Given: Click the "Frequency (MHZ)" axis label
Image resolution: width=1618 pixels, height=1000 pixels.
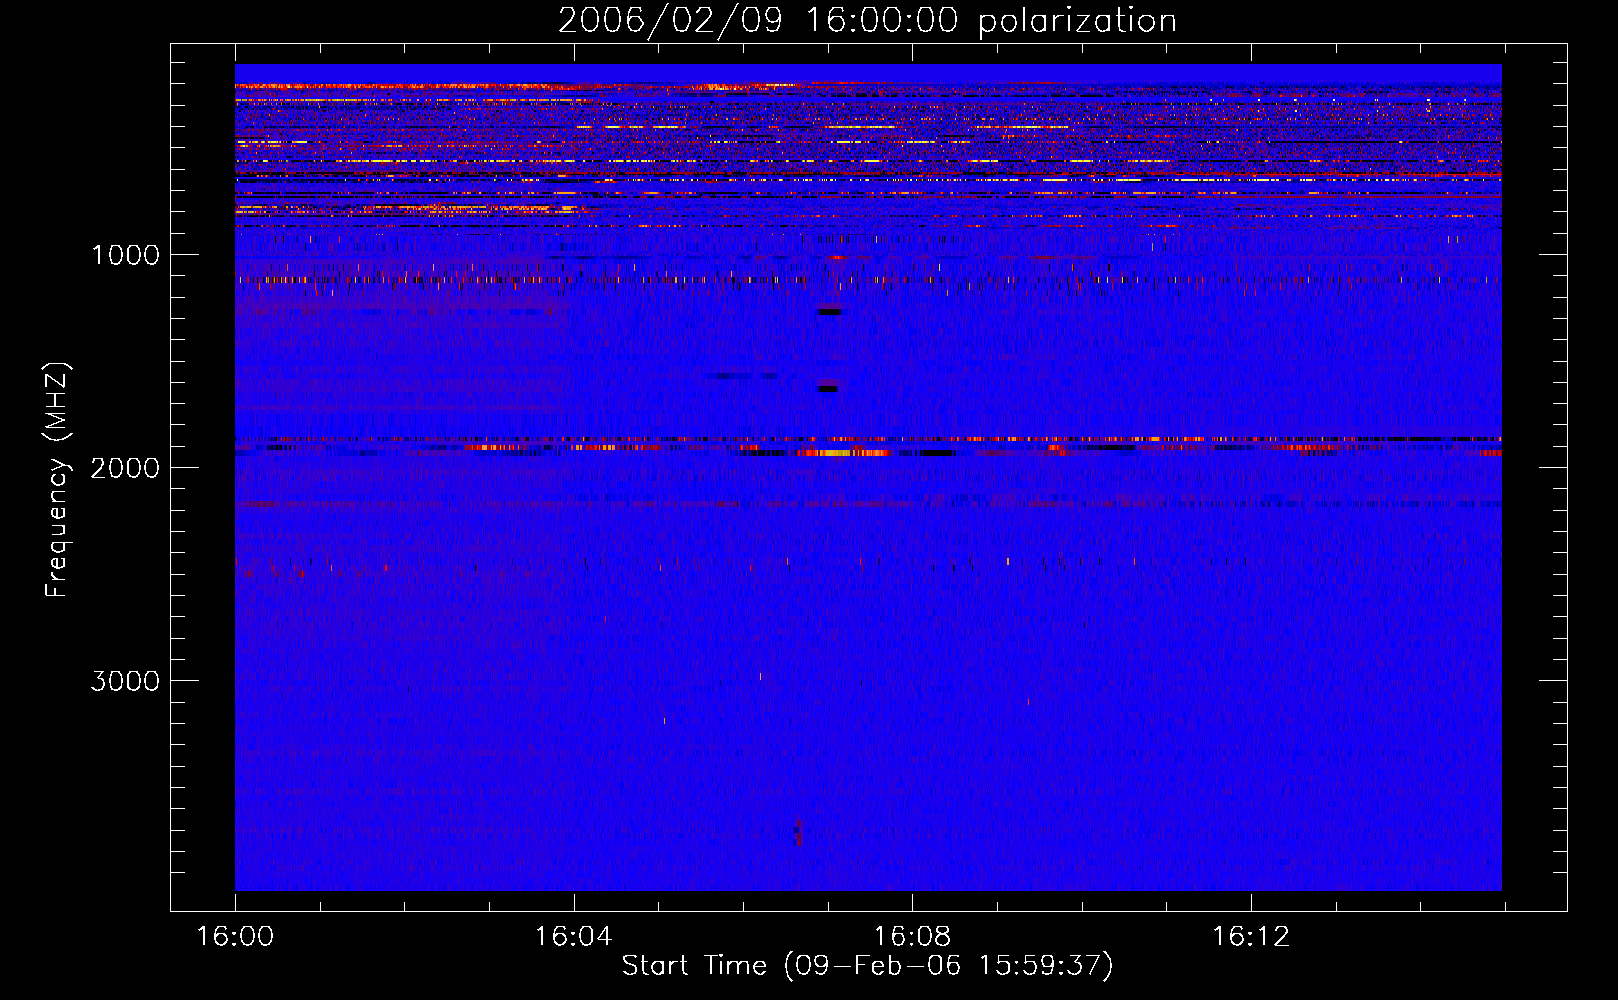Looking at the screenshot, I should pyautogui.click(x=57, y=479).
